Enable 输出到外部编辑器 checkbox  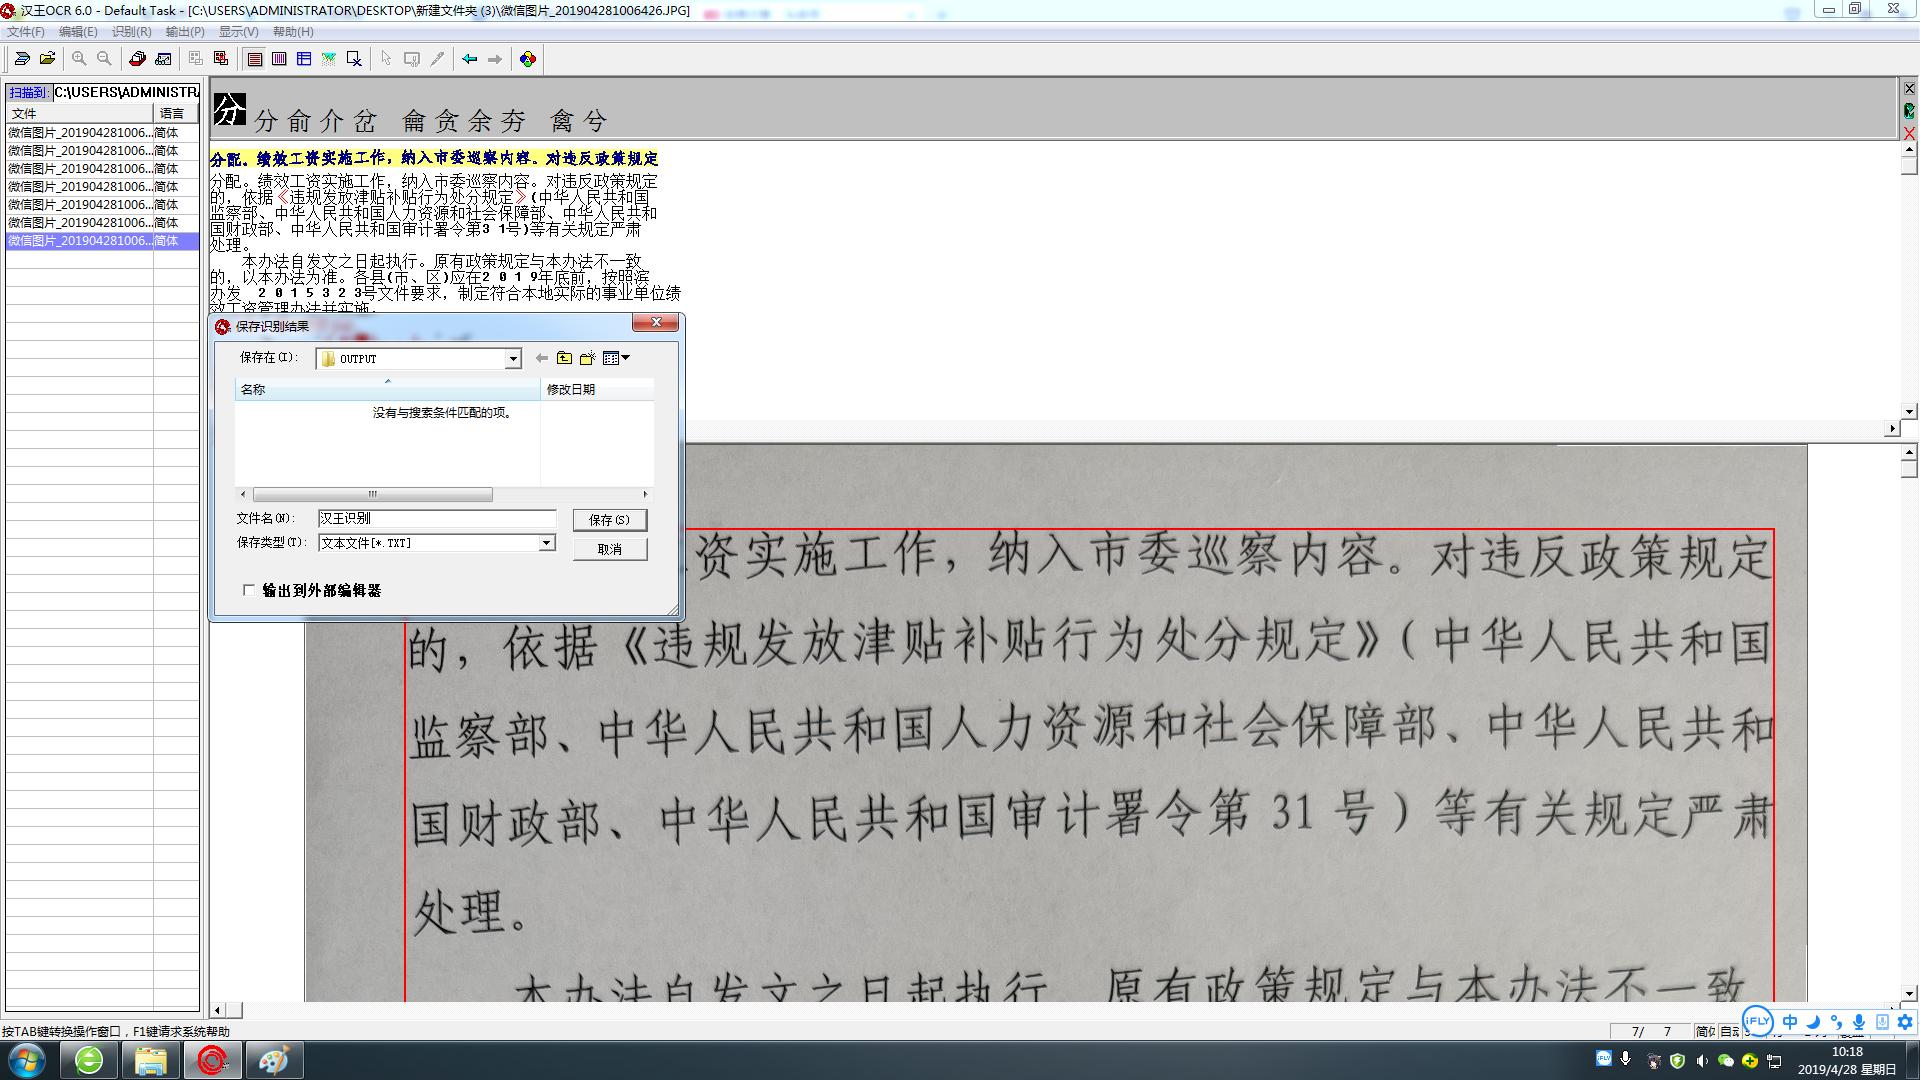pyautogui.click(x=247, y=591)
